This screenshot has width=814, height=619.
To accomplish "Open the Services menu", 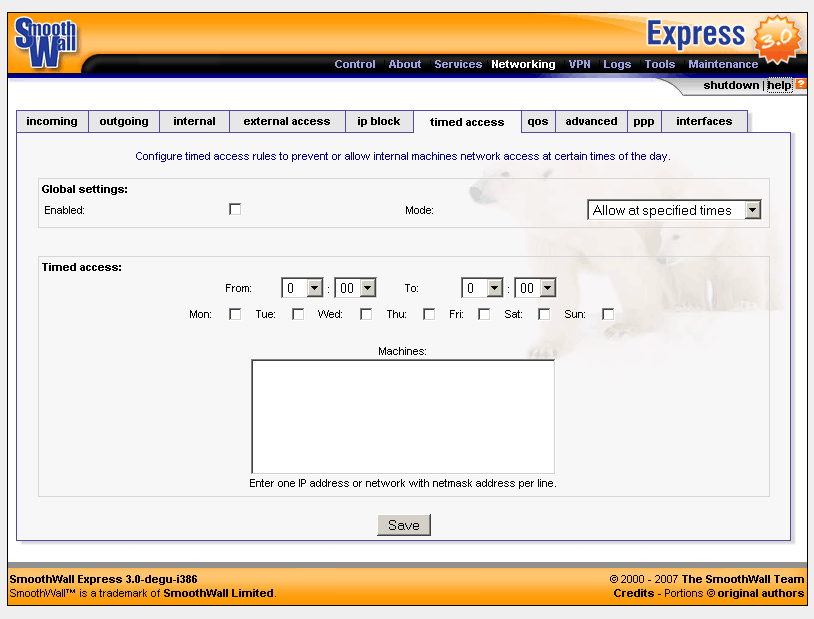I will pos(458,64).
